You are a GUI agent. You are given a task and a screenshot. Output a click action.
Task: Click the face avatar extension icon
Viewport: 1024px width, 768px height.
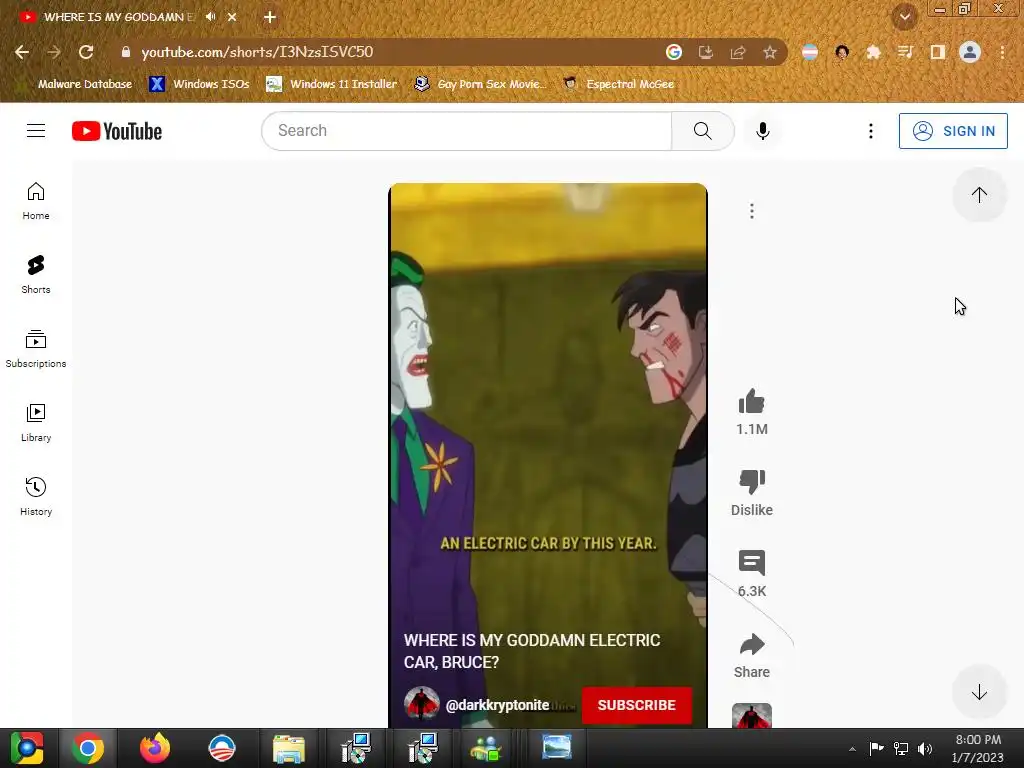[x=842, y=52]
